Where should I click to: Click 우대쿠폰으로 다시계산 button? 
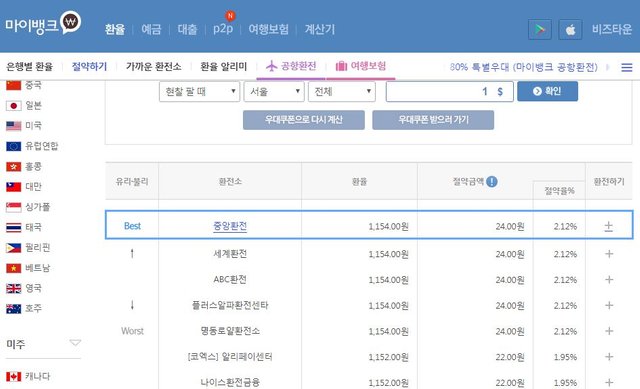(x=304, y=120)
